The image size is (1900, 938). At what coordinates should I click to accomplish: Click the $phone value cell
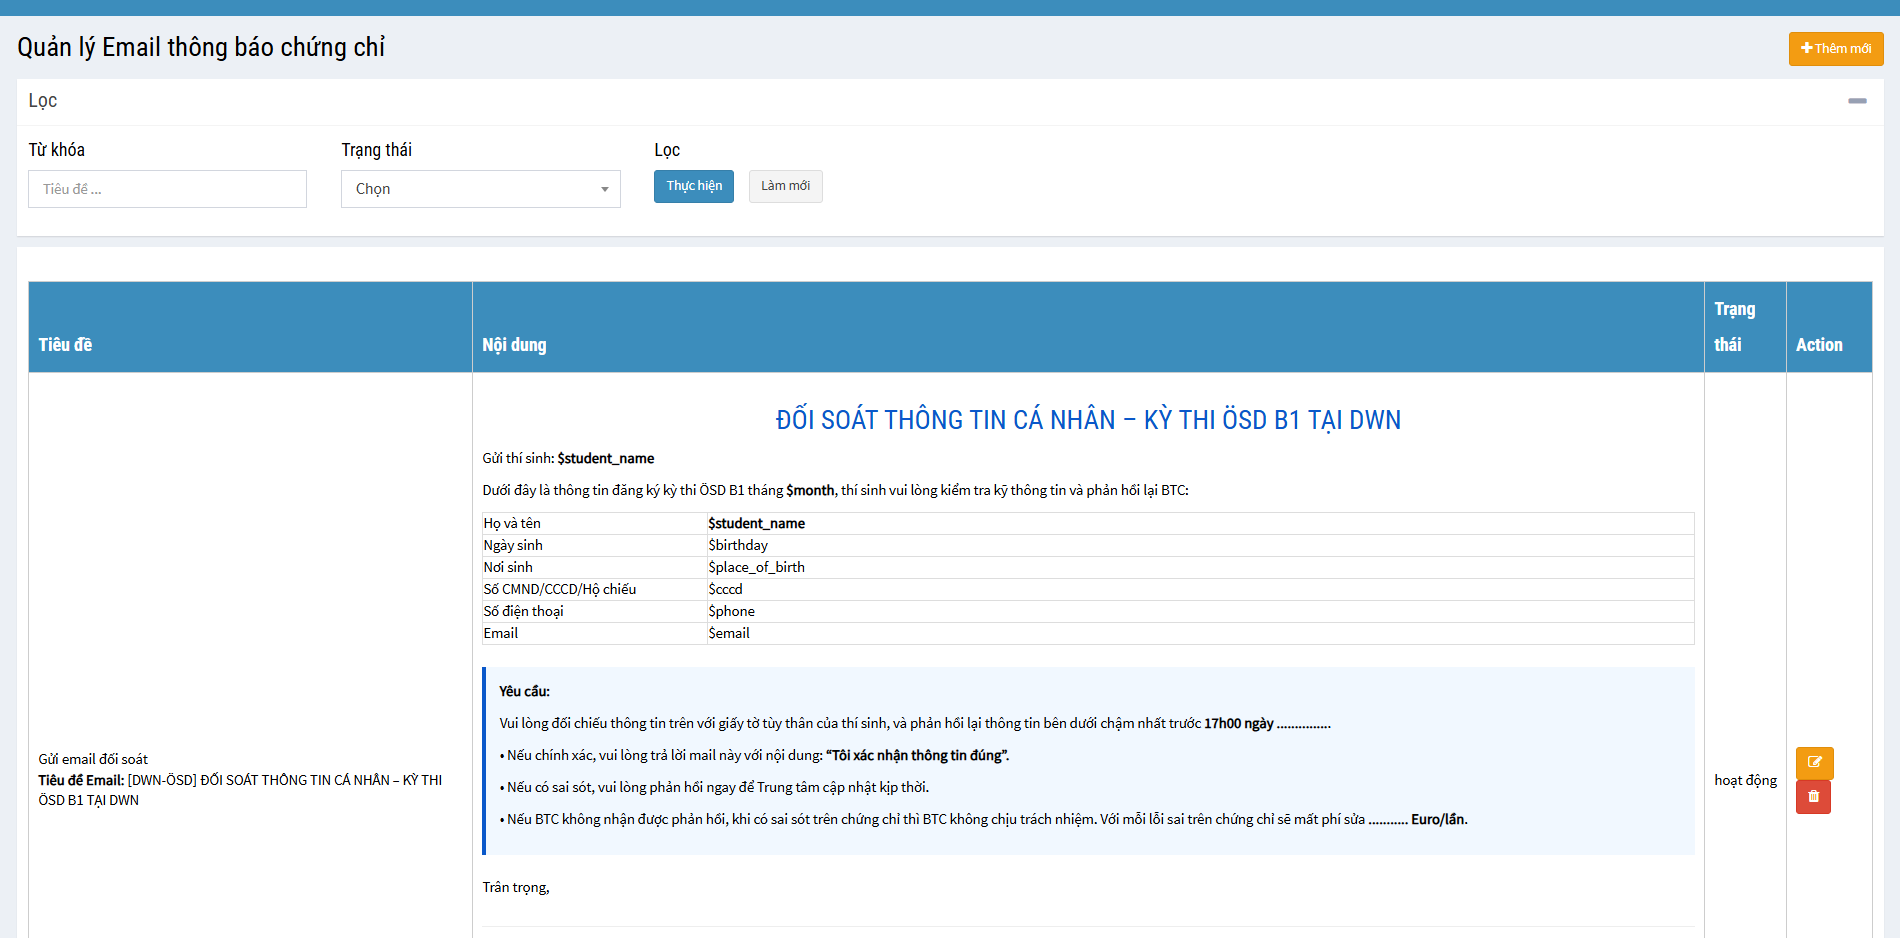coord(731,611)
